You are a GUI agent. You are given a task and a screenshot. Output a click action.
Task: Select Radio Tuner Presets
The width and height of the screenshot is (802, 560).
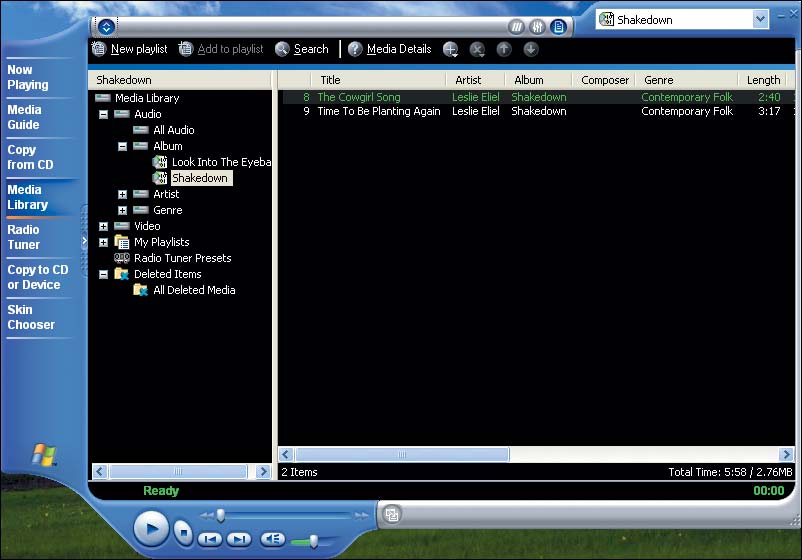click(182, 258)
